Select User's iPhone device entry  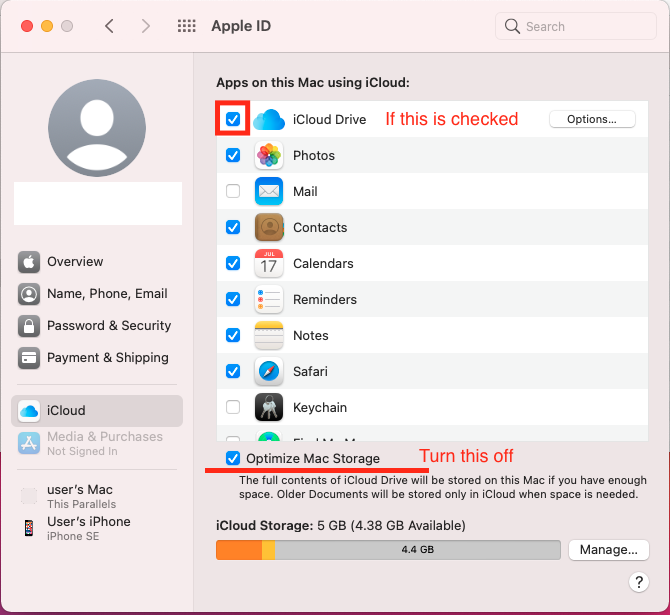[x=97, y=528]
